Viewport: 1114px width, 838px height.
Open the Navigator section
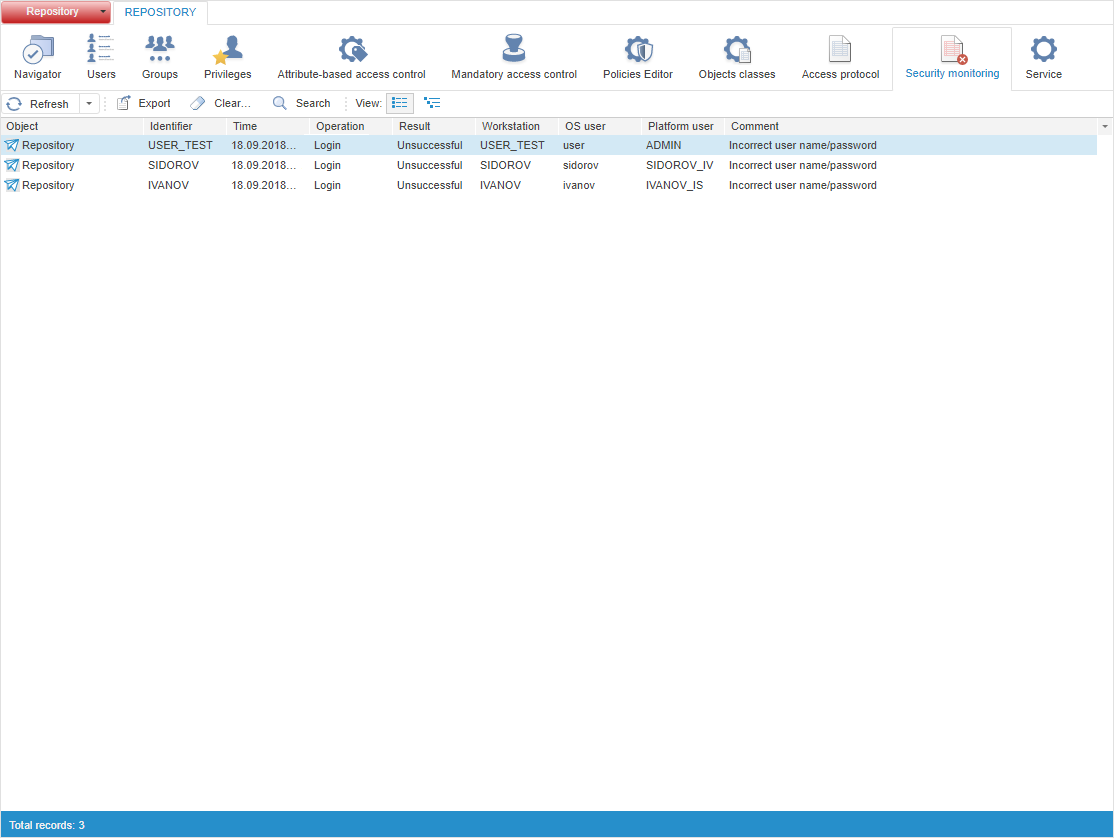(x=38, y=58)
